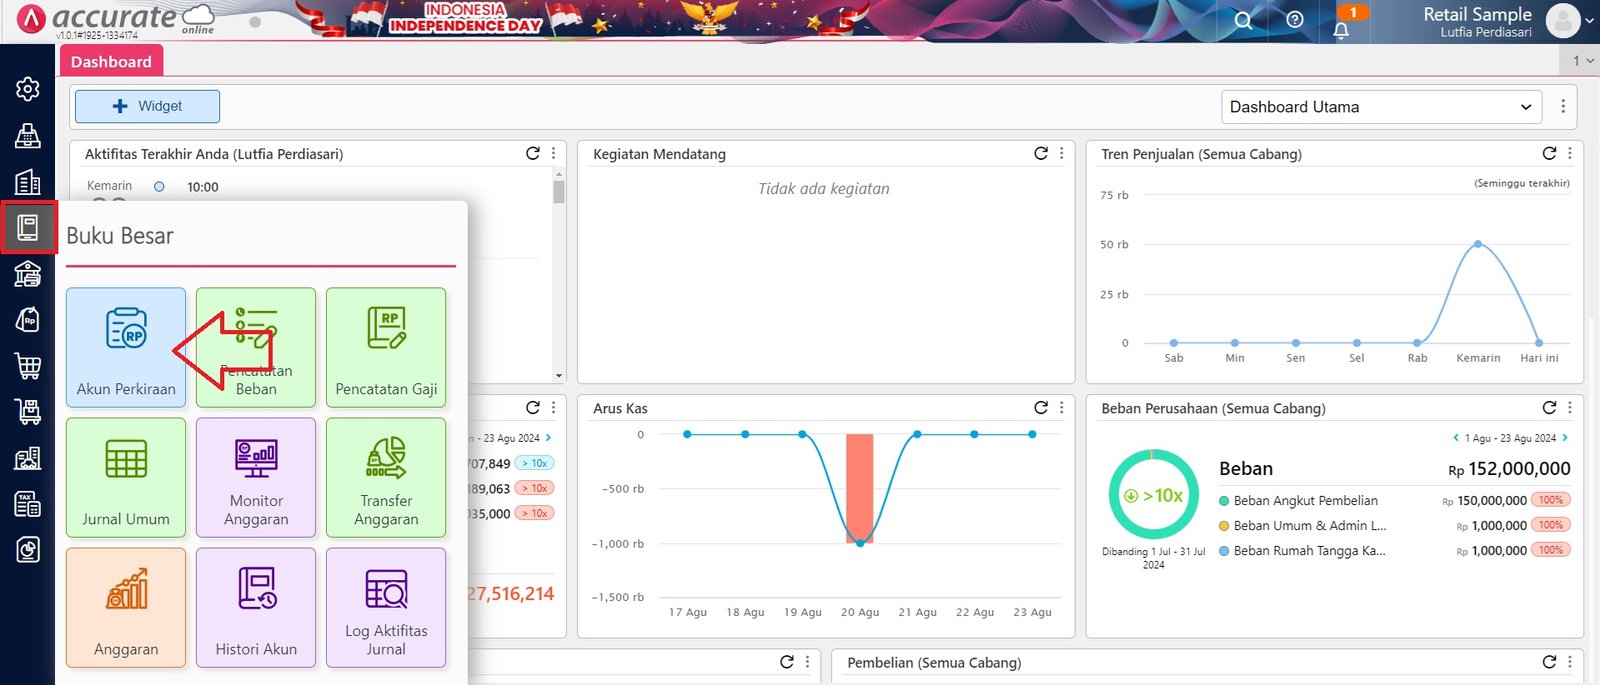Open the Anggaran module
The height and width of the screenshot is (685, 1600).
coord(126,607)
